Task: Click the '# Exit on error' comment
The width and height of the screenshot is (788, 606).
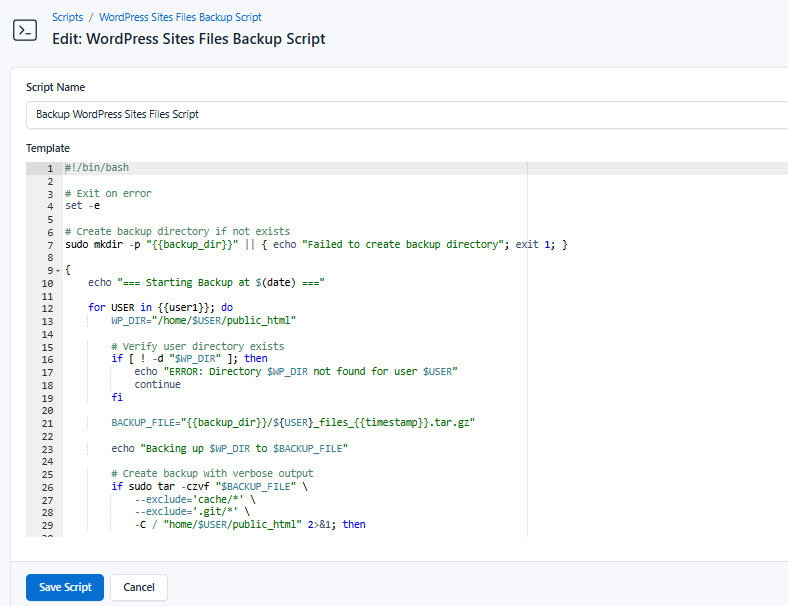Action: click(108, 193)
